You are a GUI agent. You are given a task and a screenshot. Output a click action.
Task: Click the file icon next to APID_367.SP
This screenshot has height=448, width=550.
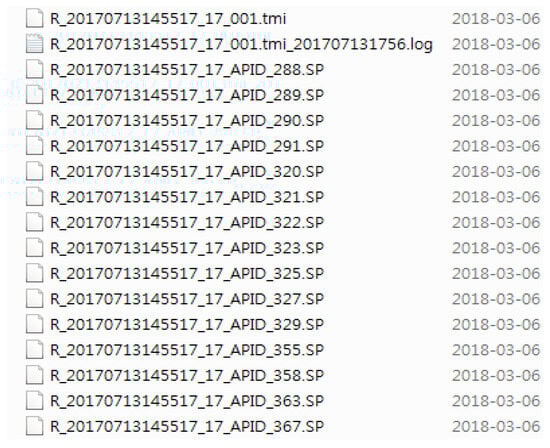(34, 427)
